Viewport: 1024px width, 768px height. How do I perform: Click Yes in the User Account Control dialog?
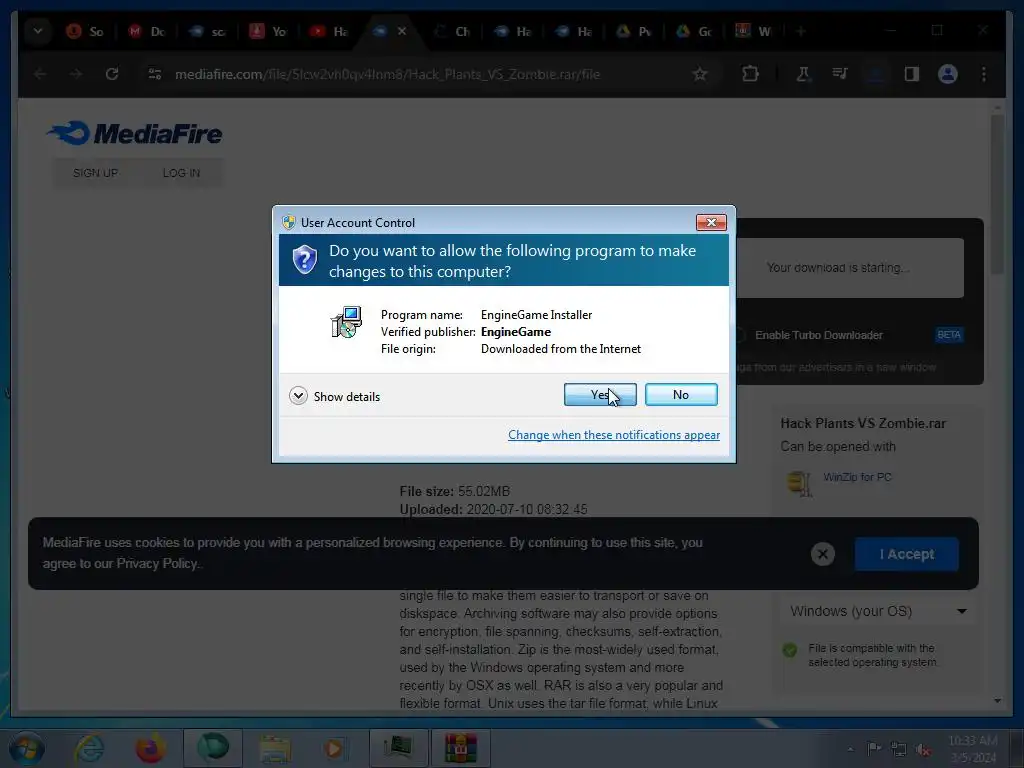point(600,394)
